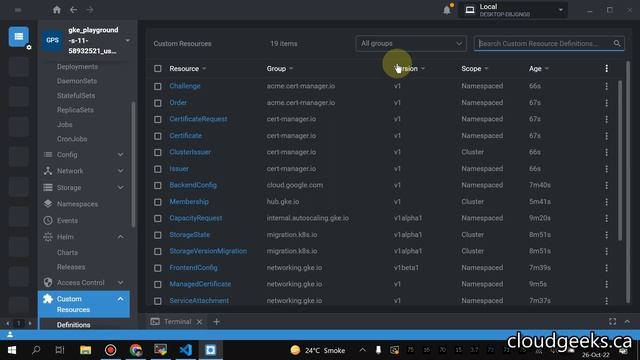Open the All groups dropdown

(411, 43)
